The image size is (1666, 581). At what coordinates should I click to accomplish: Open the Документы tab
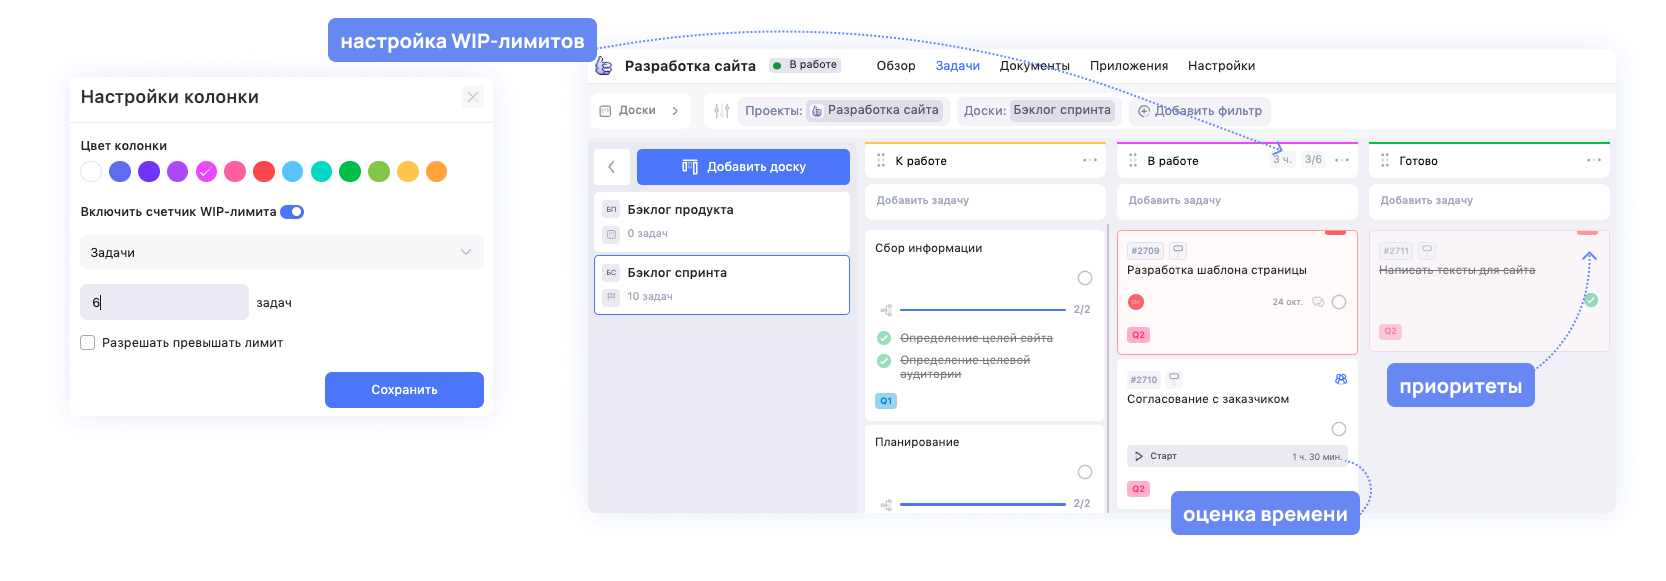click(x=1035, y=66)
